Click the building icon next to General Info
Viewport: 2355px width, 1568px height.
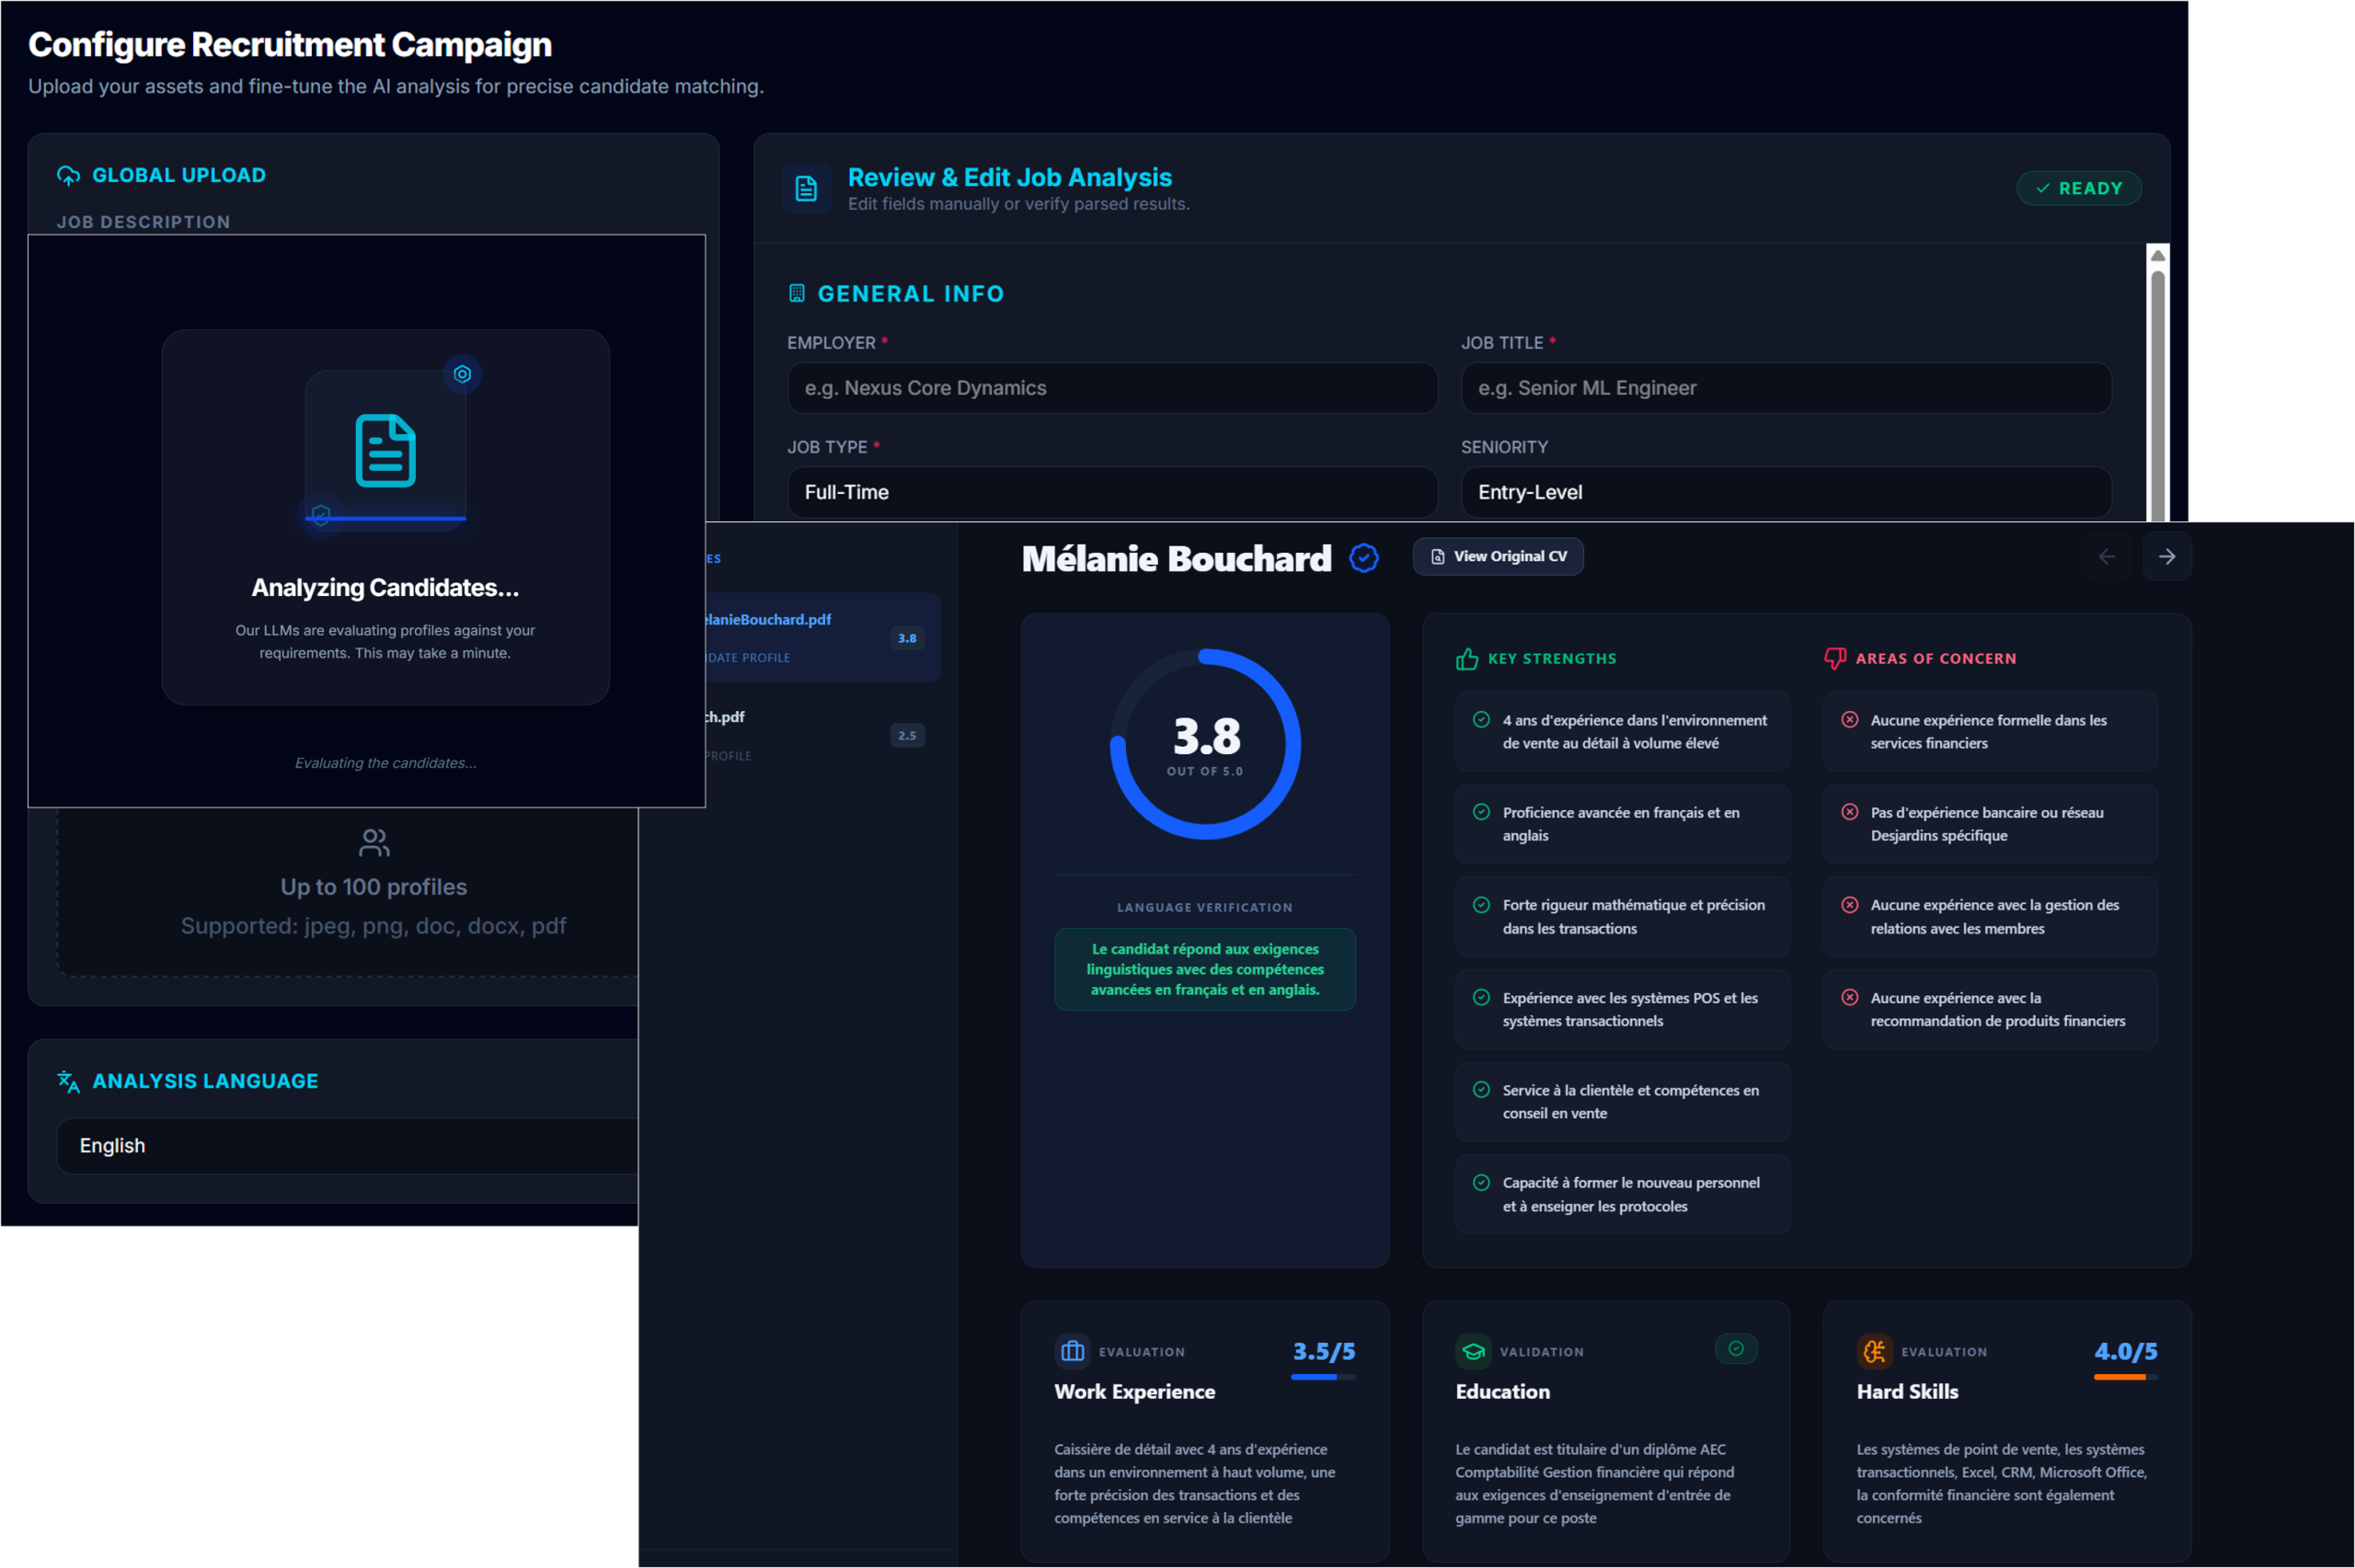pyautogui.click(x=797, y=293)
